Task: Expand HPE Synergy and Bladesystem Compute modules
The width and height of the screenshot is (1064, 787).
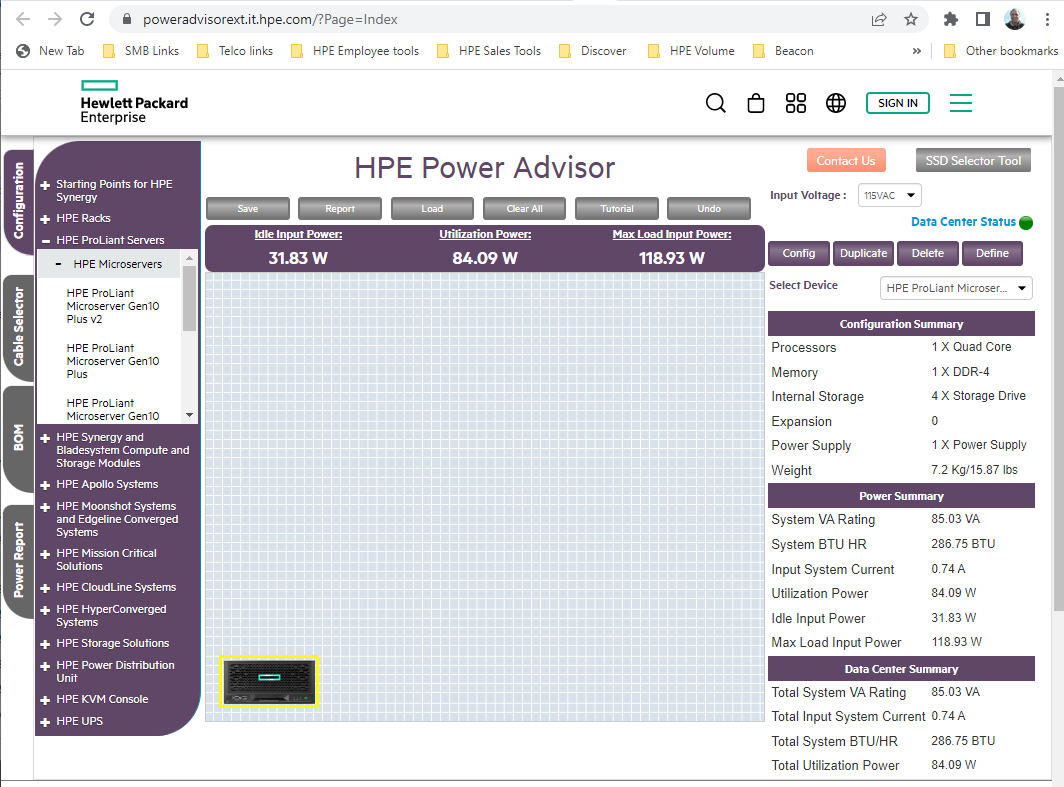Action: tap(45, 438)
